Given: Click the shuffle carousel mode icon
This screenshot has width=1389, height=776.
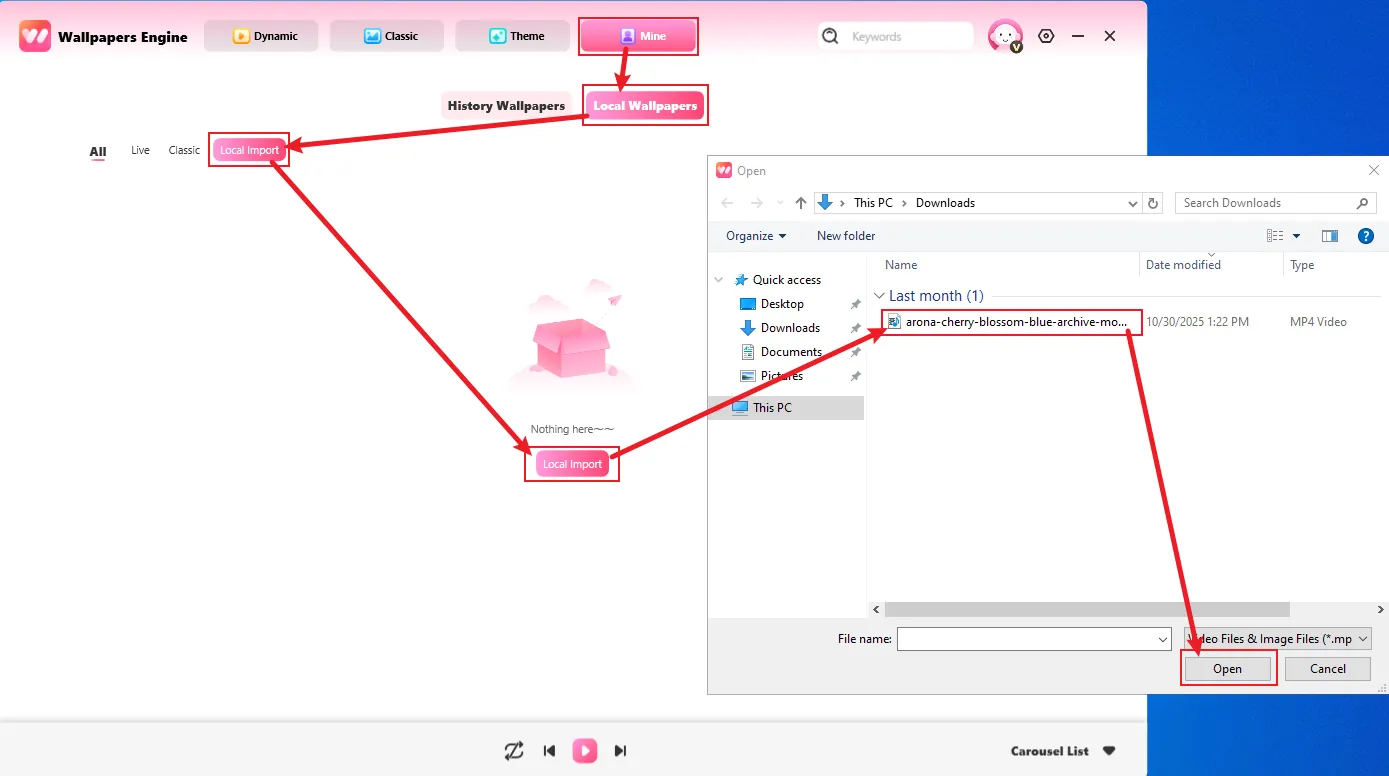Looking at the screenshot, I should click(514, 751).
